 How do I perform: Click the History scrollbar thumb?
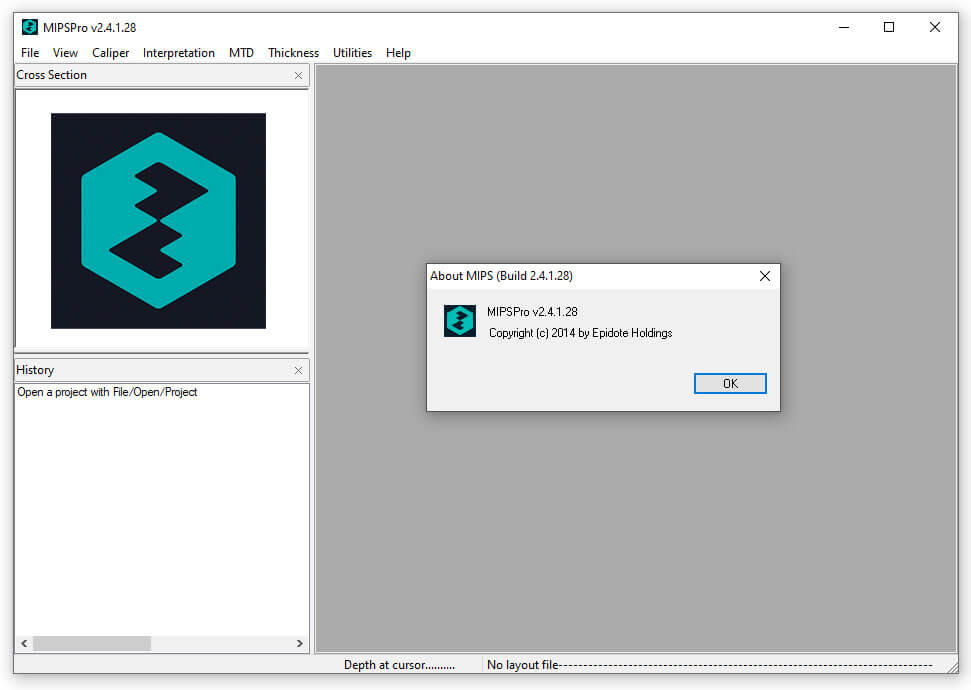[92, 643]
